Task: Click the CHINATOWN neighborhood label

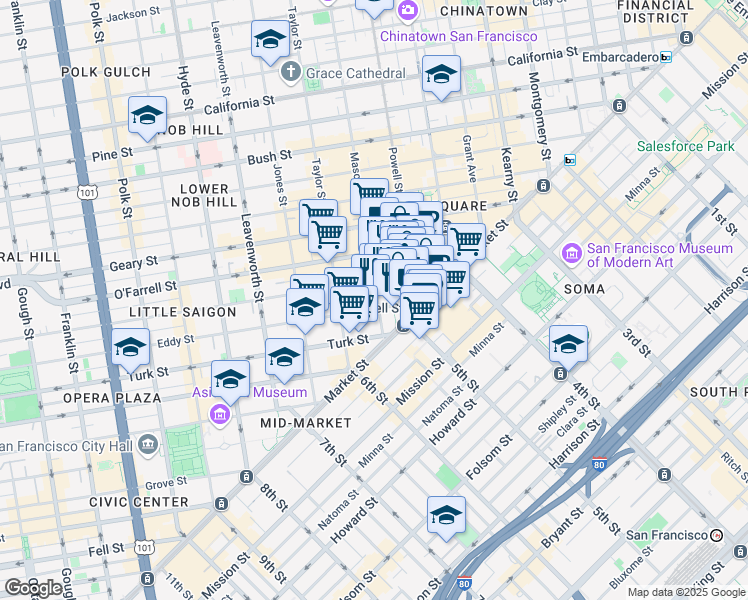Action: 484,11
